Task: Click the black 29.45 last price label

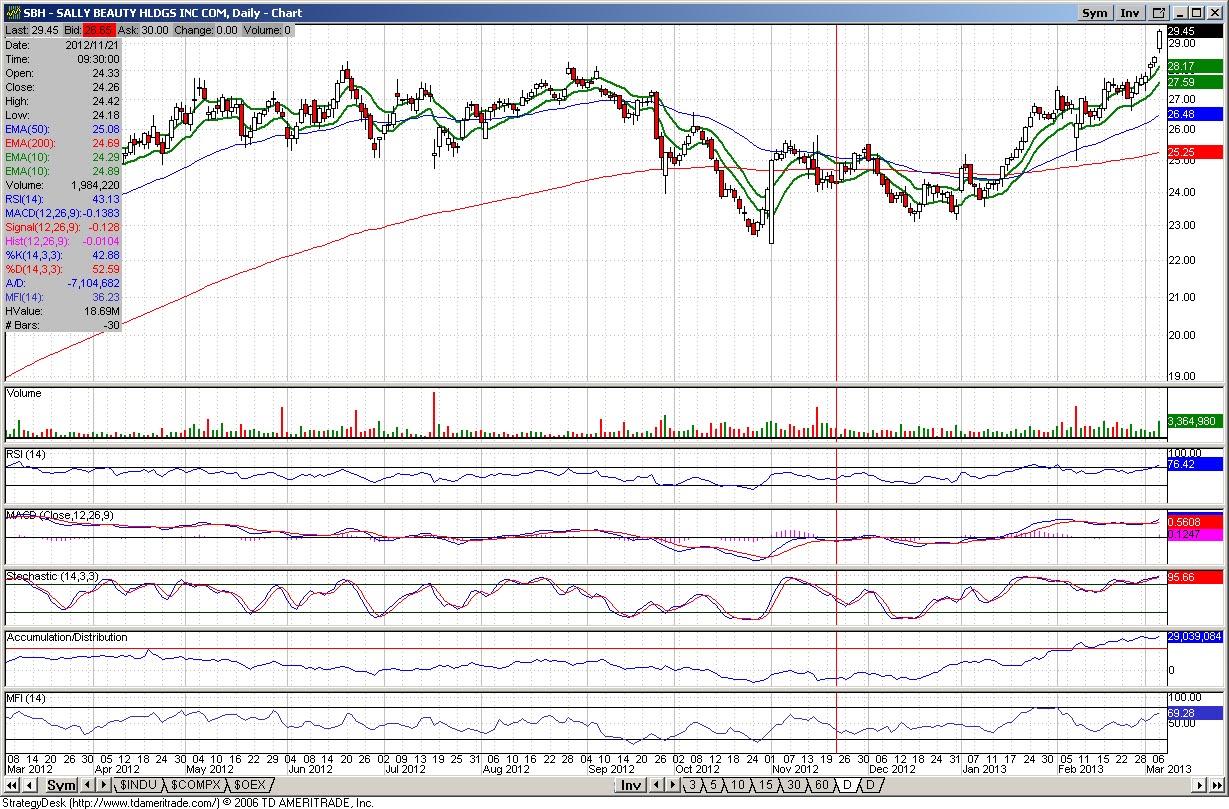Action: click(x=1195, y=31)
